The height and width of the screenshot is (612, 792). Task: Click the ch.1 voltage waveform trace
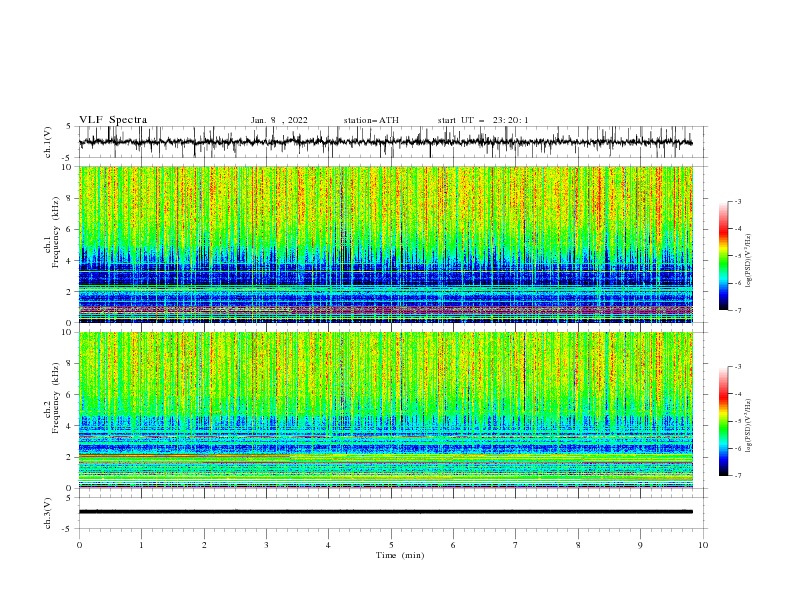pos(385,142)
